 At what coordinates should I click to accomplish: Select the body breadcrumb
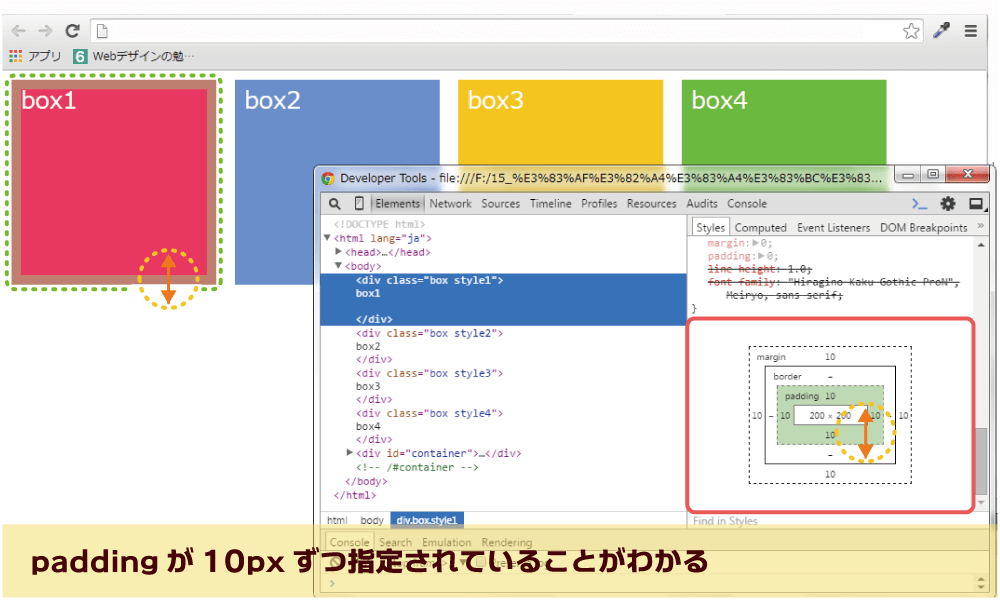click(372, 520)
